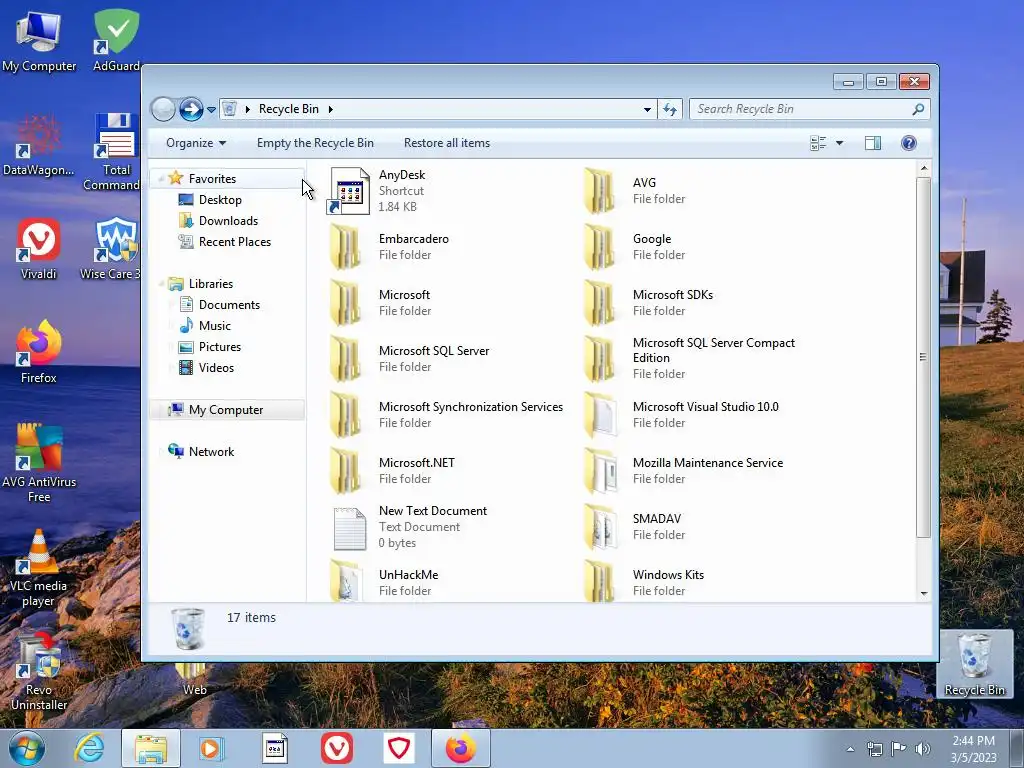Select My Computer in navigation pane
1024x768 pixels.
[x=227, y=409]
